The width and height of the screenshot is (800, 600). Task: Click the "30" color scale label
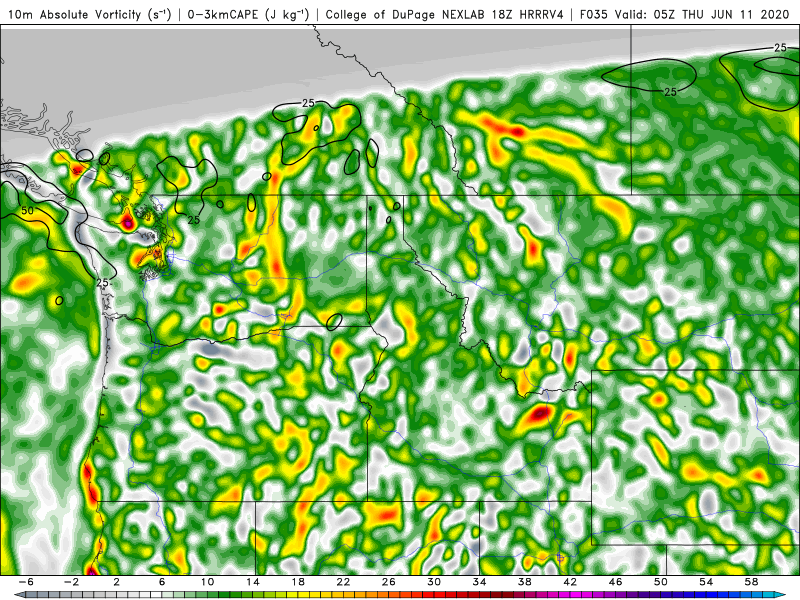pyautogui.click(x=434, y=582)
